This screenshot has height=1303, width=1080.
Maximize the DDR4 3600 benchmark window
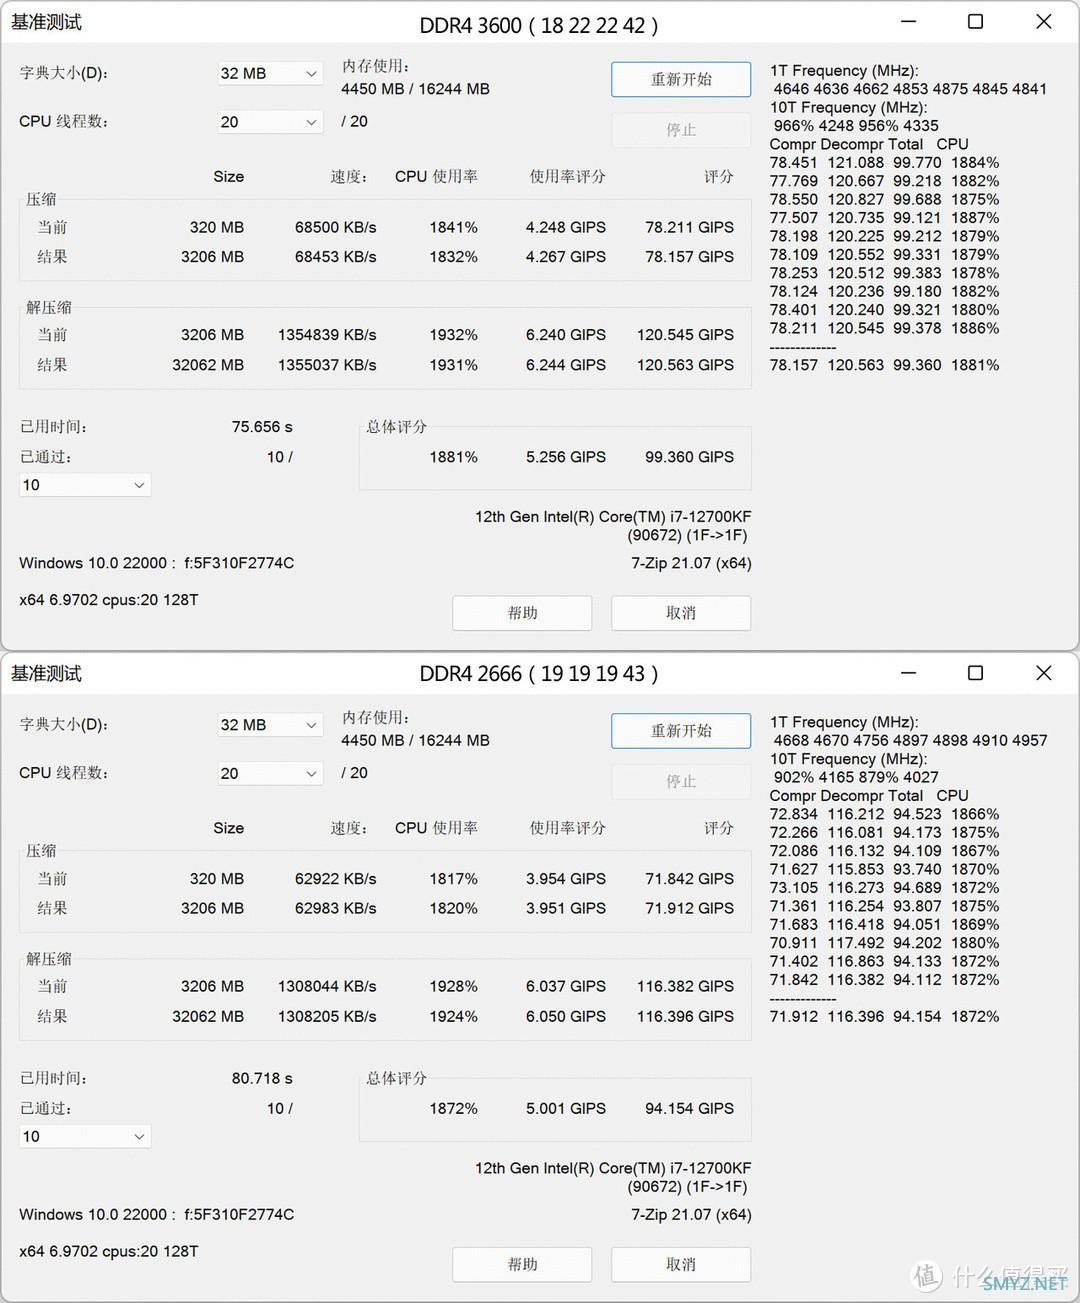click(x=976, y=22)
